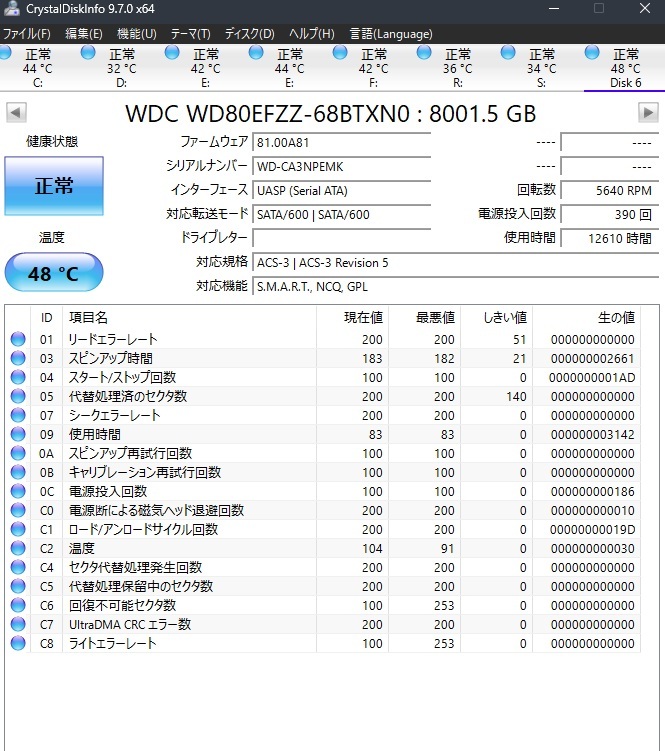Click the power-on hours field 12610 時間
665x751 pixels.
(x=609, y=238)
